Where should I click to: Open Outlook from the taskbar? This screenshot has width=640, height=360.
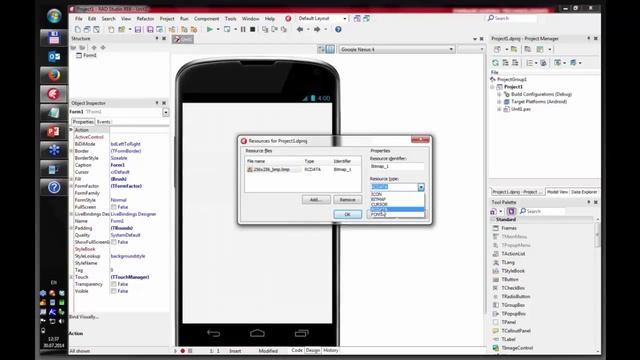pyautogui.click(x=54, y=57)
